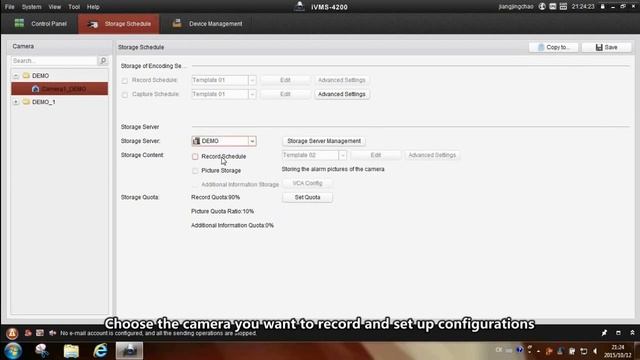
Task: Open the Tool menu
Action: (74, 7)
